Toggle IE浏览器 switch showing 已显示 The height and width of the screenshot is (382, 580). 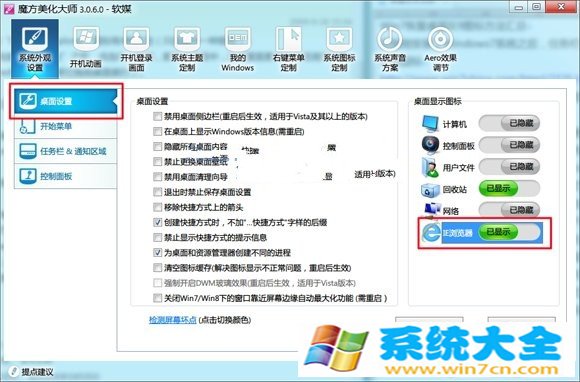click(x=509, y=232)
